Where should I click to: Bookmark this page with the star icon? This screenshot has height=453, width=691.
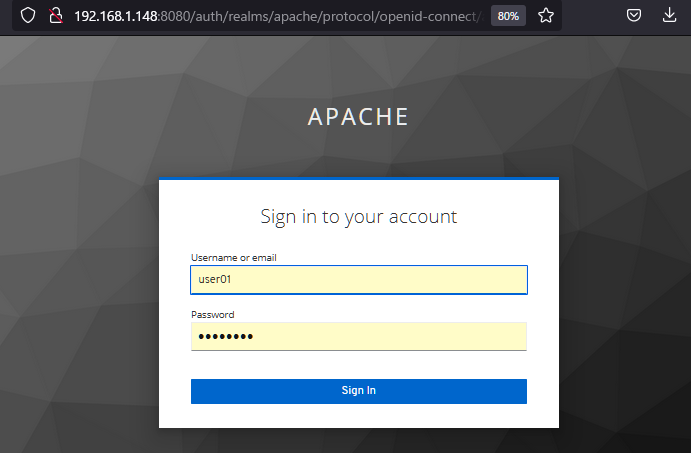pyautogui.click(x=546, y=16)
